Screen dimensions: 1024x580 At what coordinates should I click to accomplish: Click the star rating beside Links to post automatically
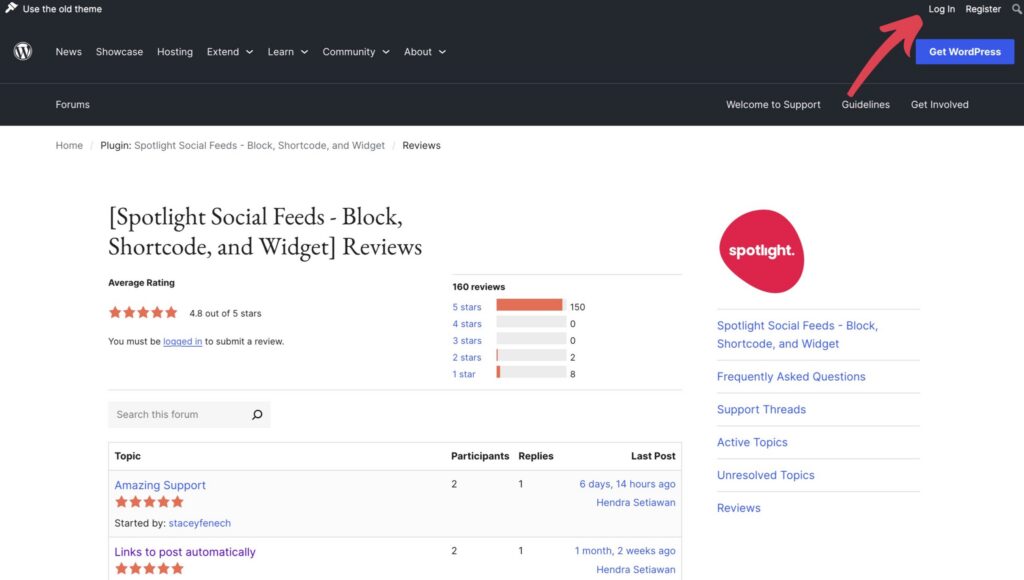148,569
